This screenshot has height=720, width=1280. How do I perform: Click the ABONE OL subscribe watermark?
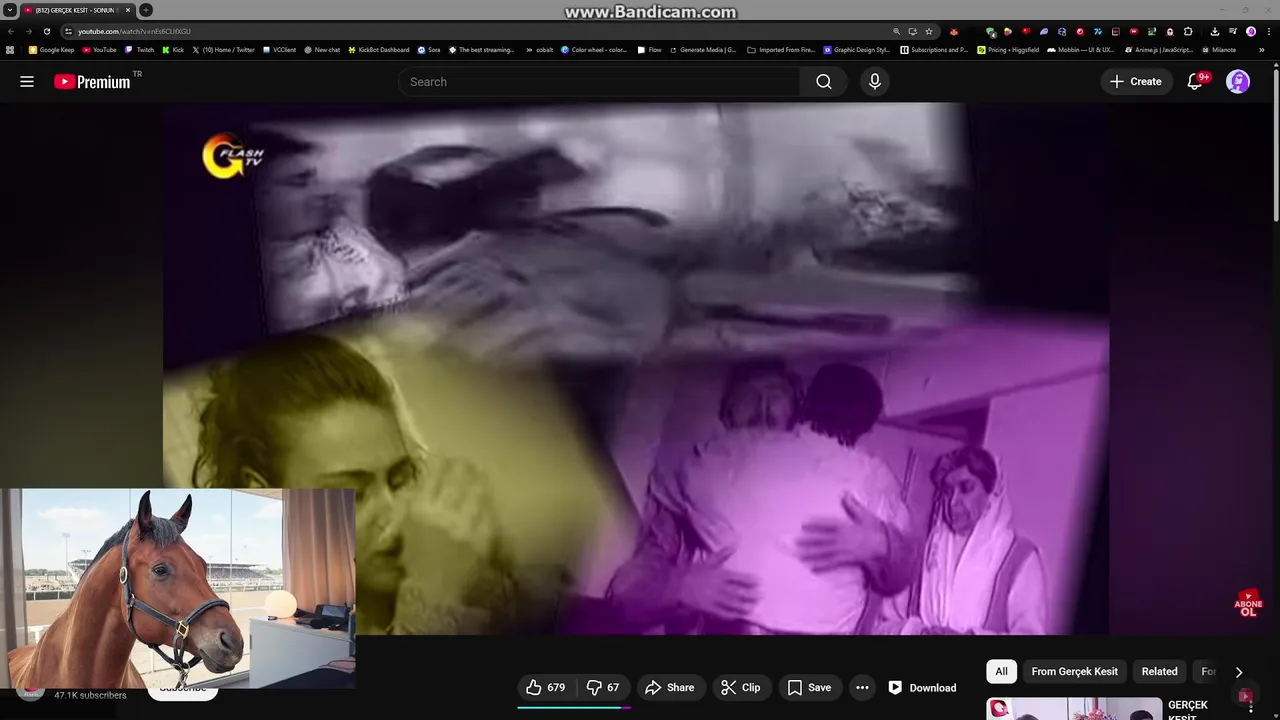[x=1247, y=603]
